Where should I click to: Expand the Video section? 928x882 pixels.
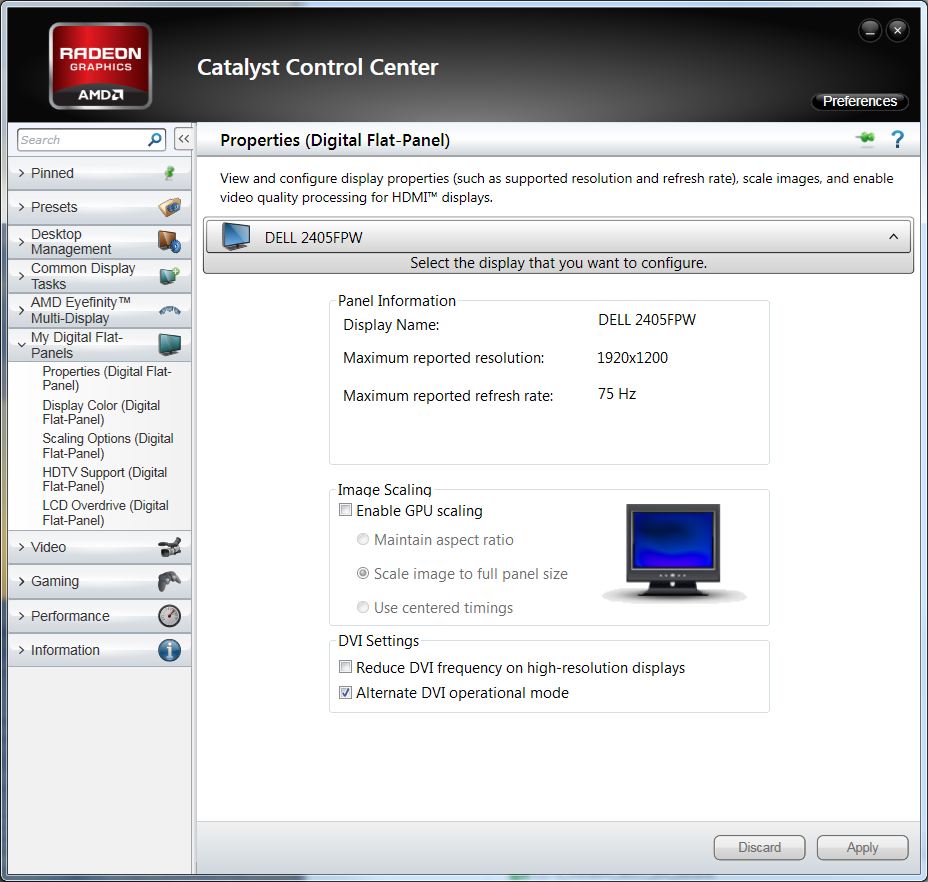(x=99, y=547)
